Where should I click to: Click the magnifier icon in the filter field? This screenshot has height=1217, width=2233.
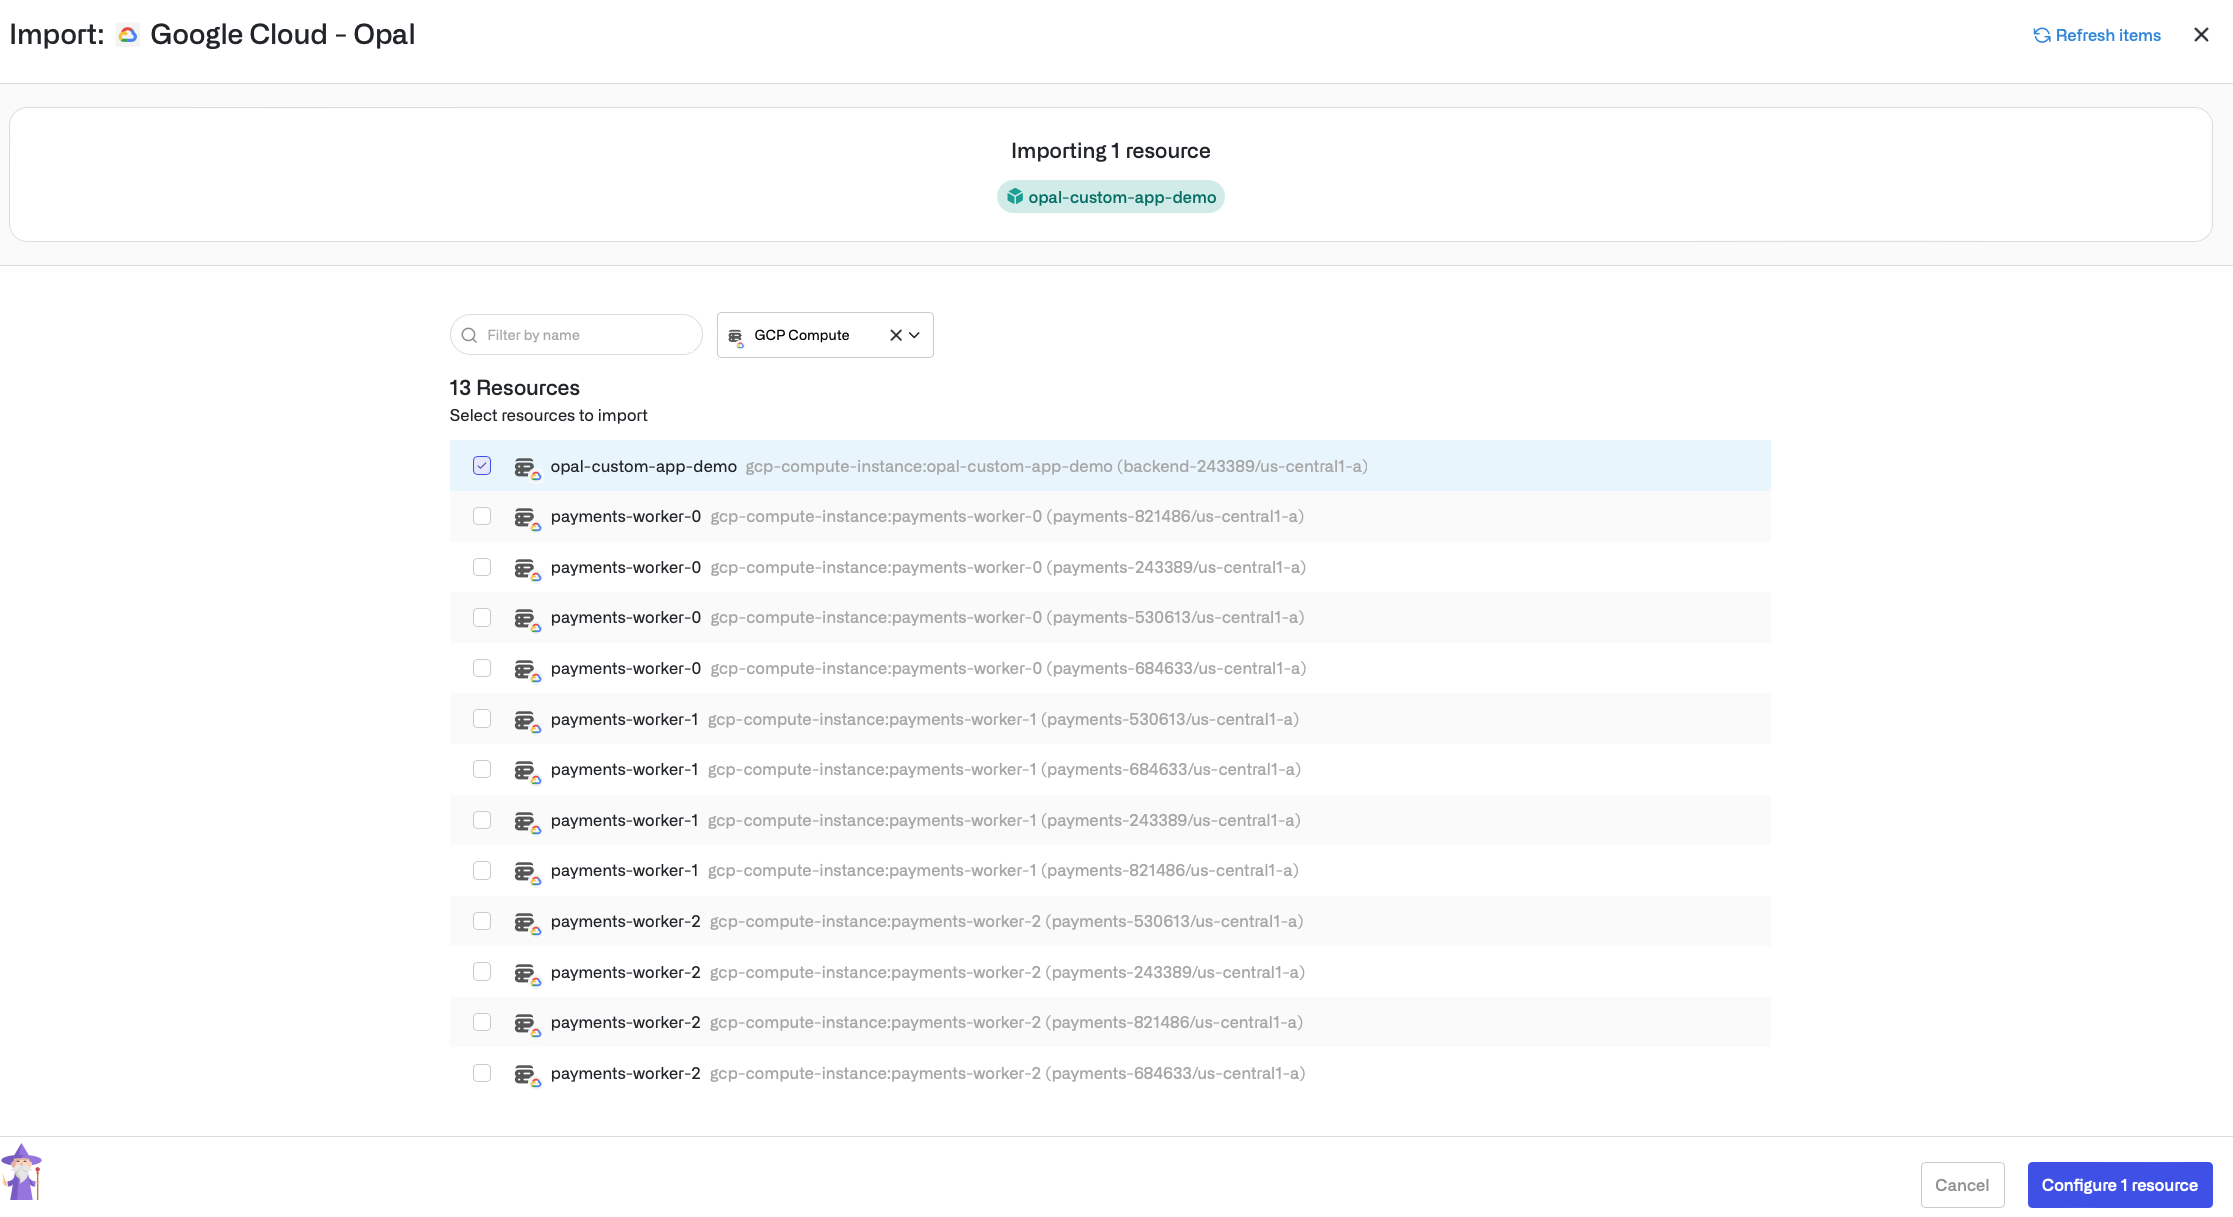(x=469, y=335)
